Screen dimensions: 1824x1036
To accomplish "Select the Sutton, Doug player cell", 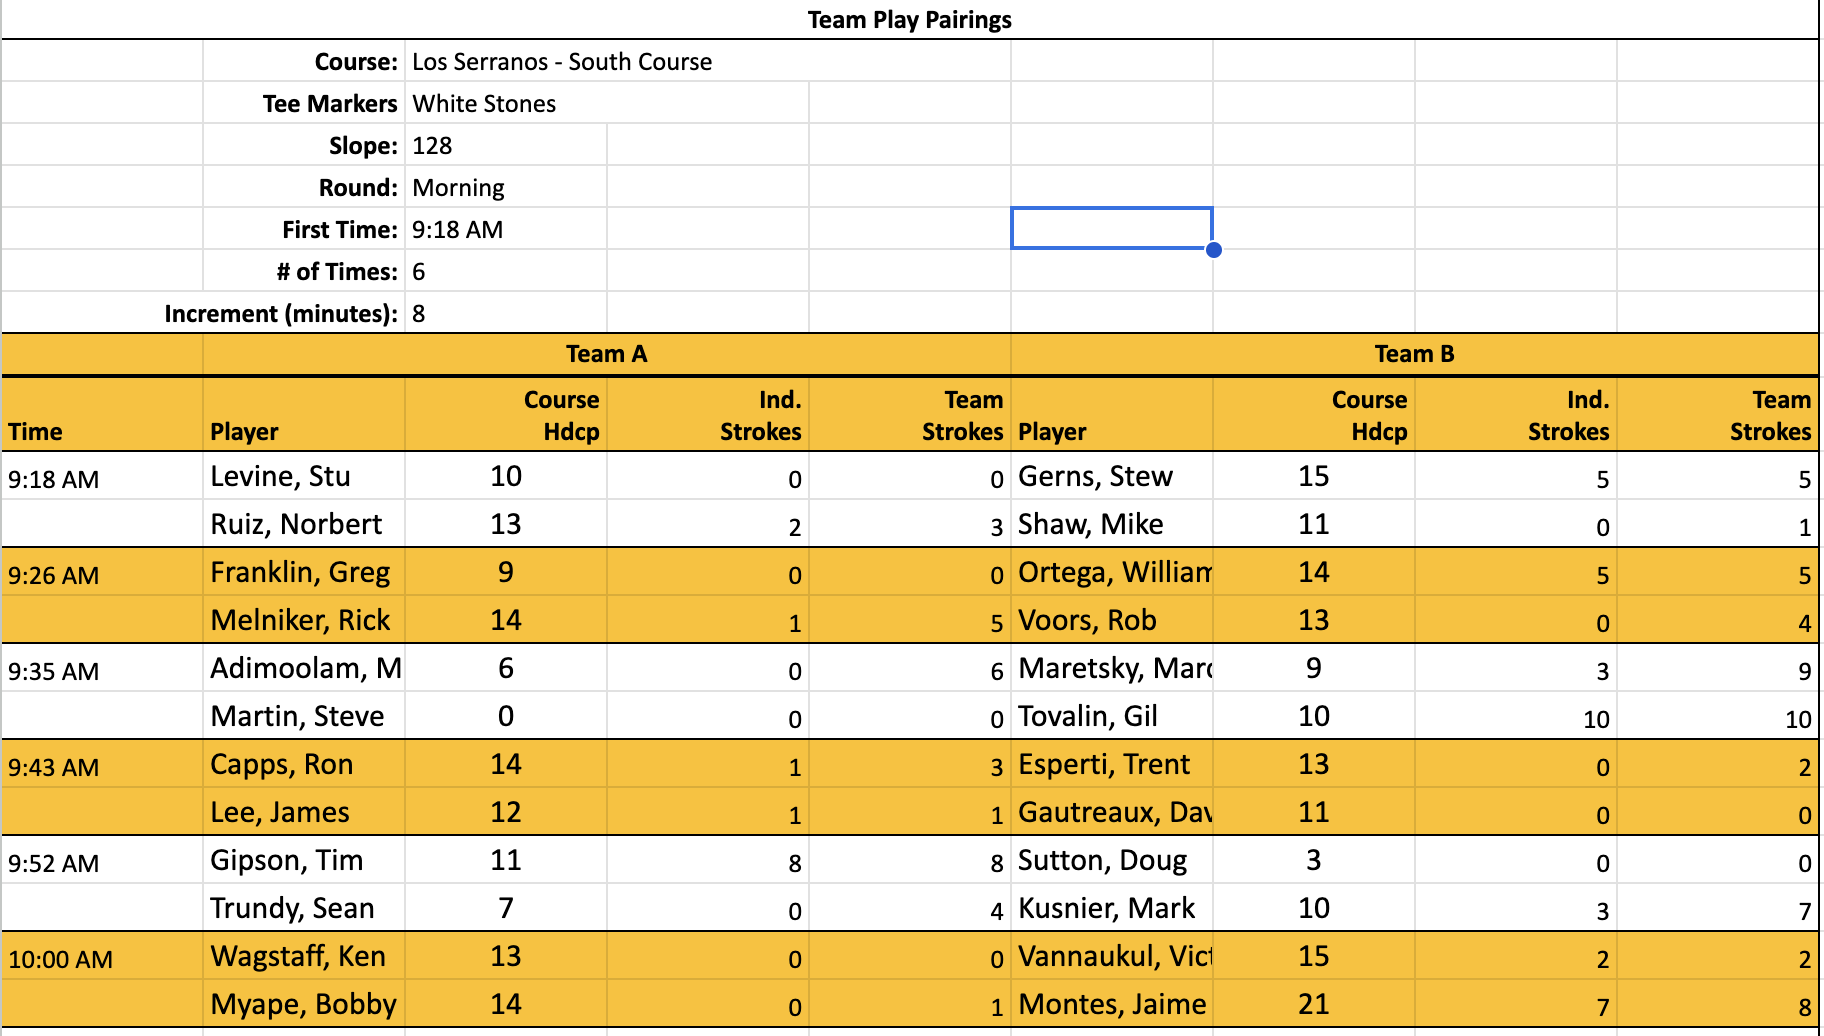I will point(1102,860).
